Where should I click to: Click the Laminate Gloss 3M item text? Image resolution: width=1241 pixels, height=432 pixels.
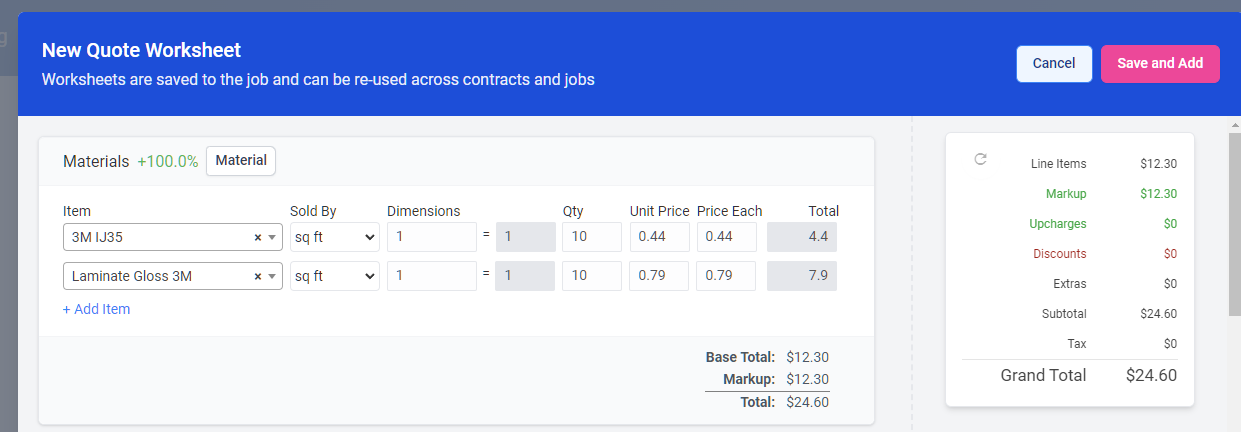(x=132, y=277)
